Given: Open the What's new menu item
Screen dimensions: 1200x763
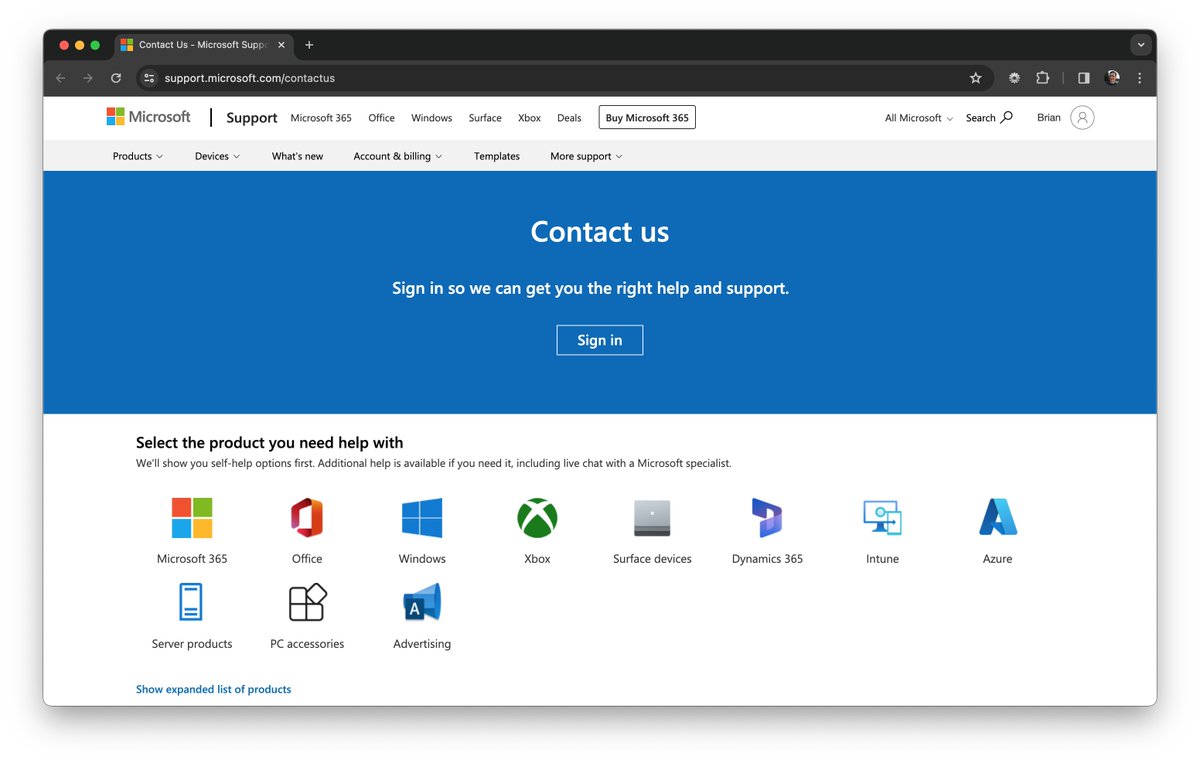Looking at the screenshot, I should click(x=297, y=156).
